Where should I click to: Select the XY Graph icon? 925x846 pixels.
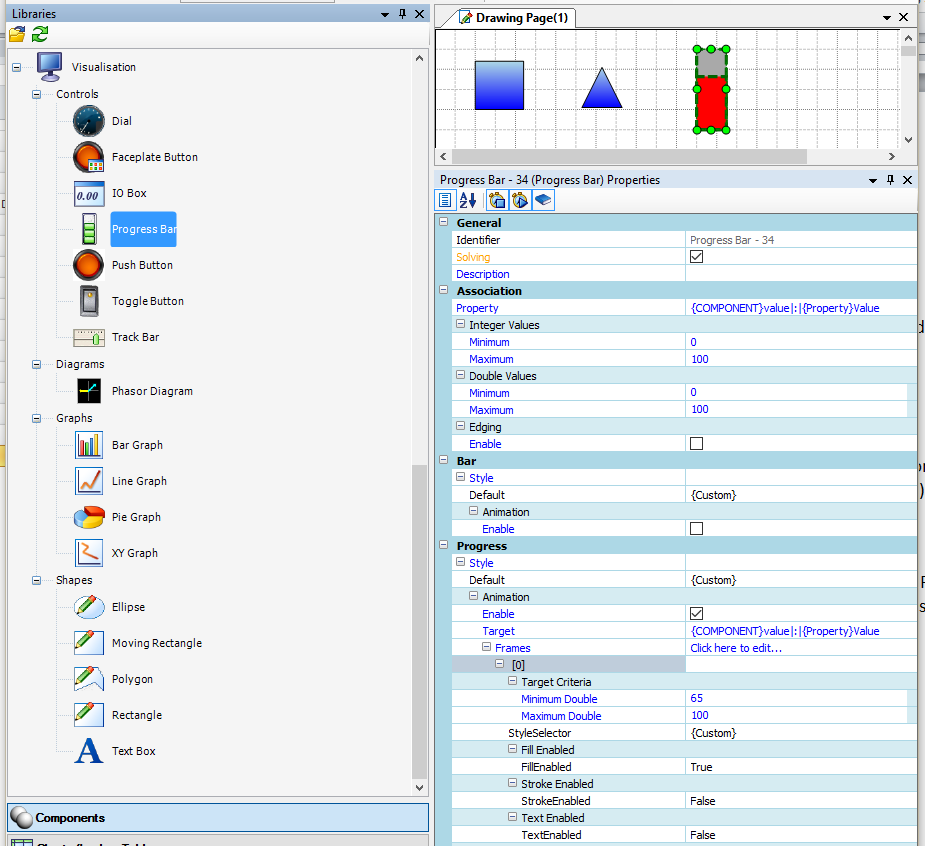[x=89, y=553]
